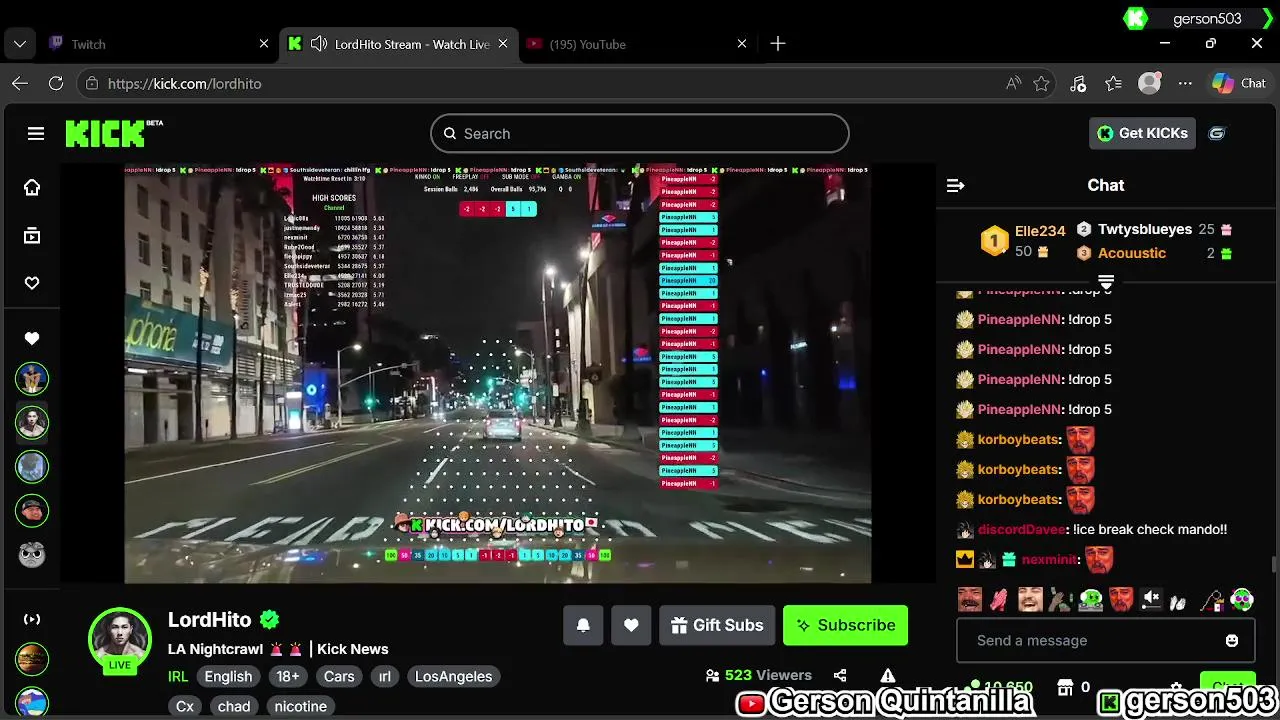Screen dimensions: 1280x720
Task: Insert the muted speaker quick emote
Action: 1151,600
